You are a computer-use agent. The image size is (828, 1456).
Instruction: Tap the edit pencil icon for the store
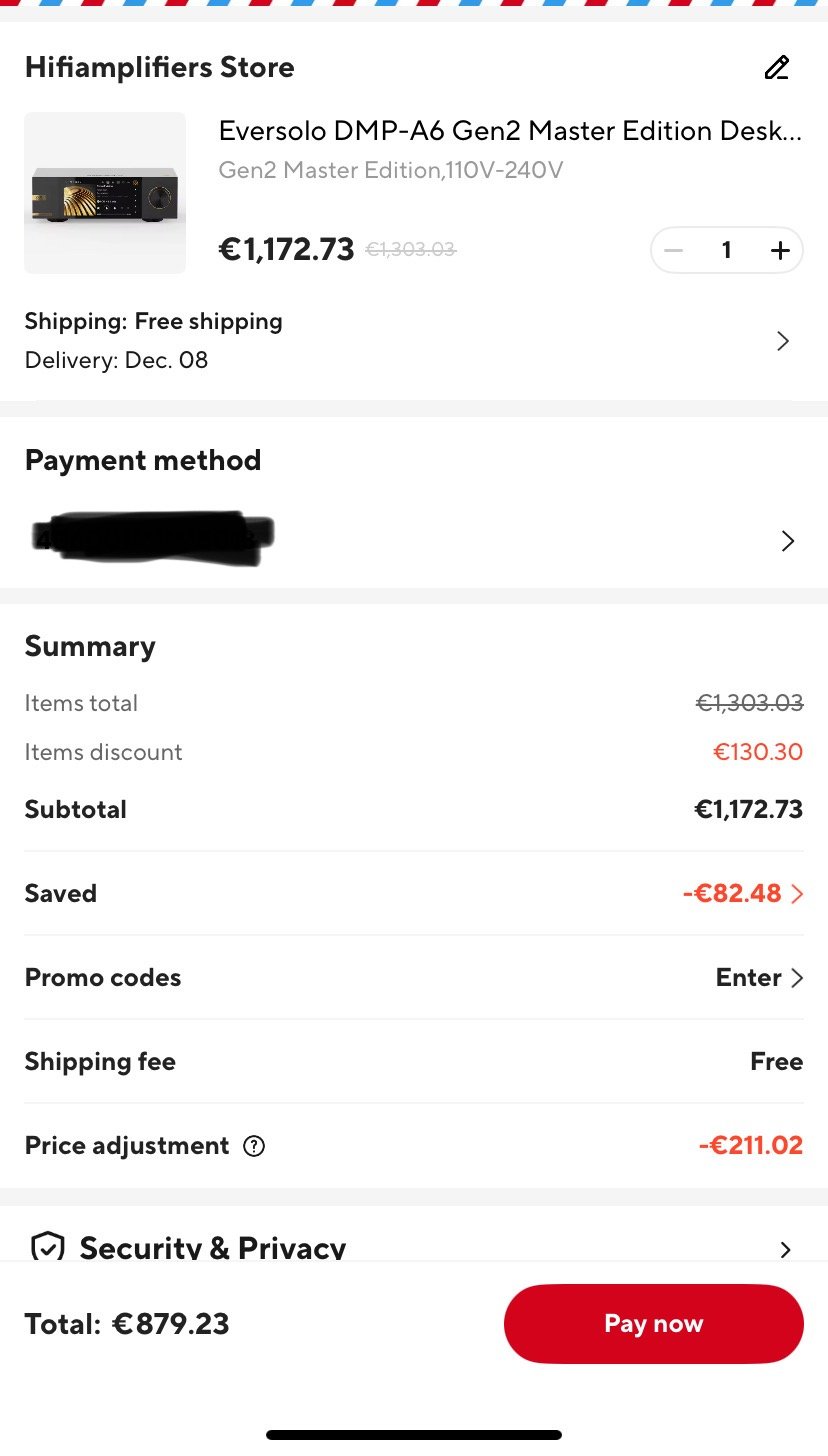(x=776, y=68)
